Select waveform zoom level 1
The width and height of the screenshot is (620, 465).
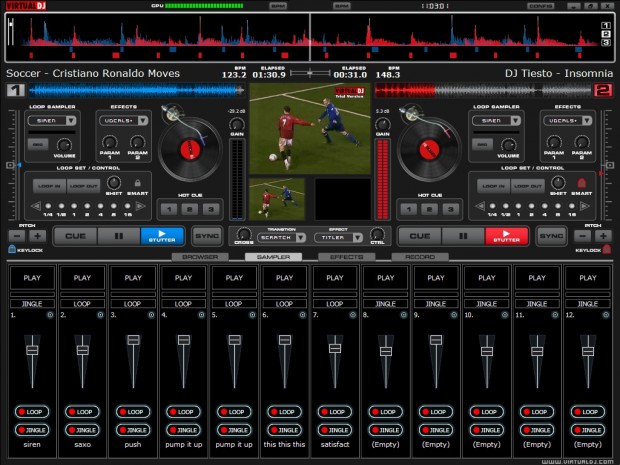coord(606,25)
